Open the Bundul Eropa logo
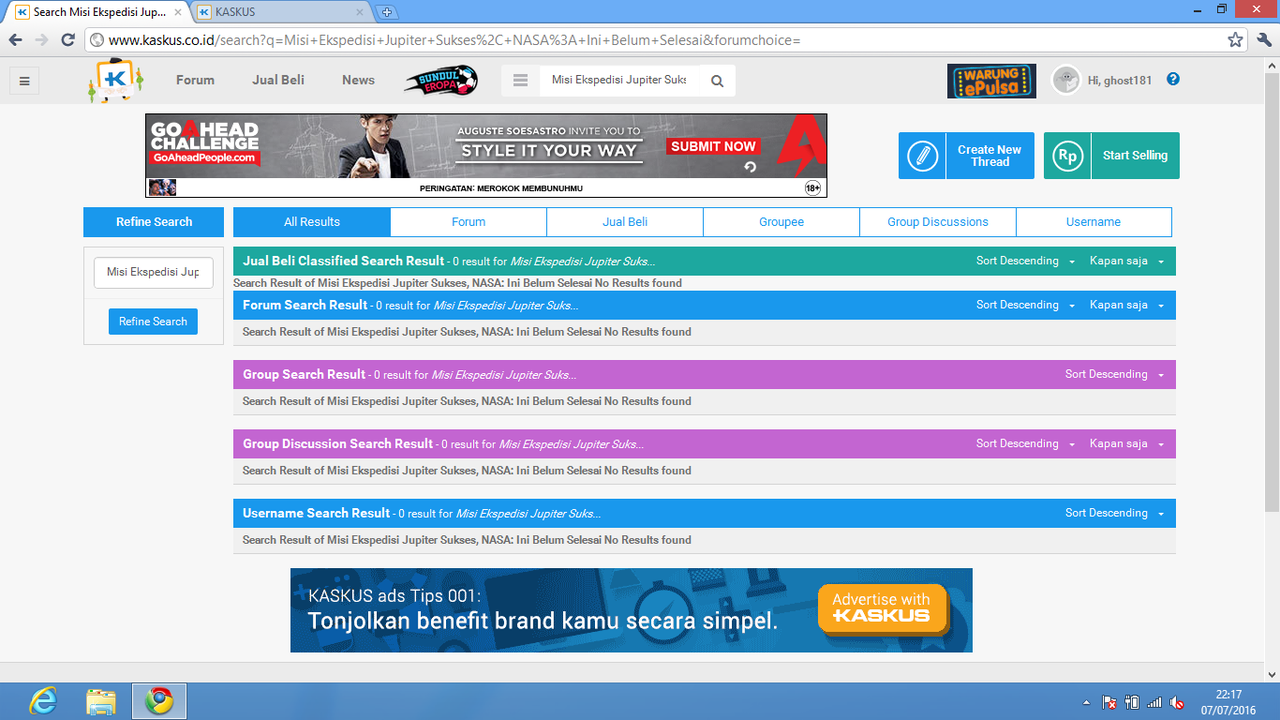Viewport: 1280px width, 720px height. pyautogui.click(x=441, y=80)
